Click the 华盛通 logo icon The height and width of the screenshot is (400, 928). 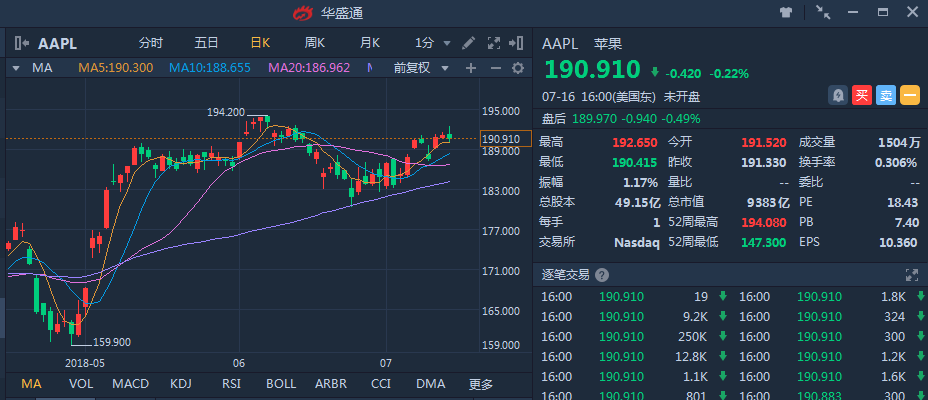pyautogui.click(x=302, y=12)
